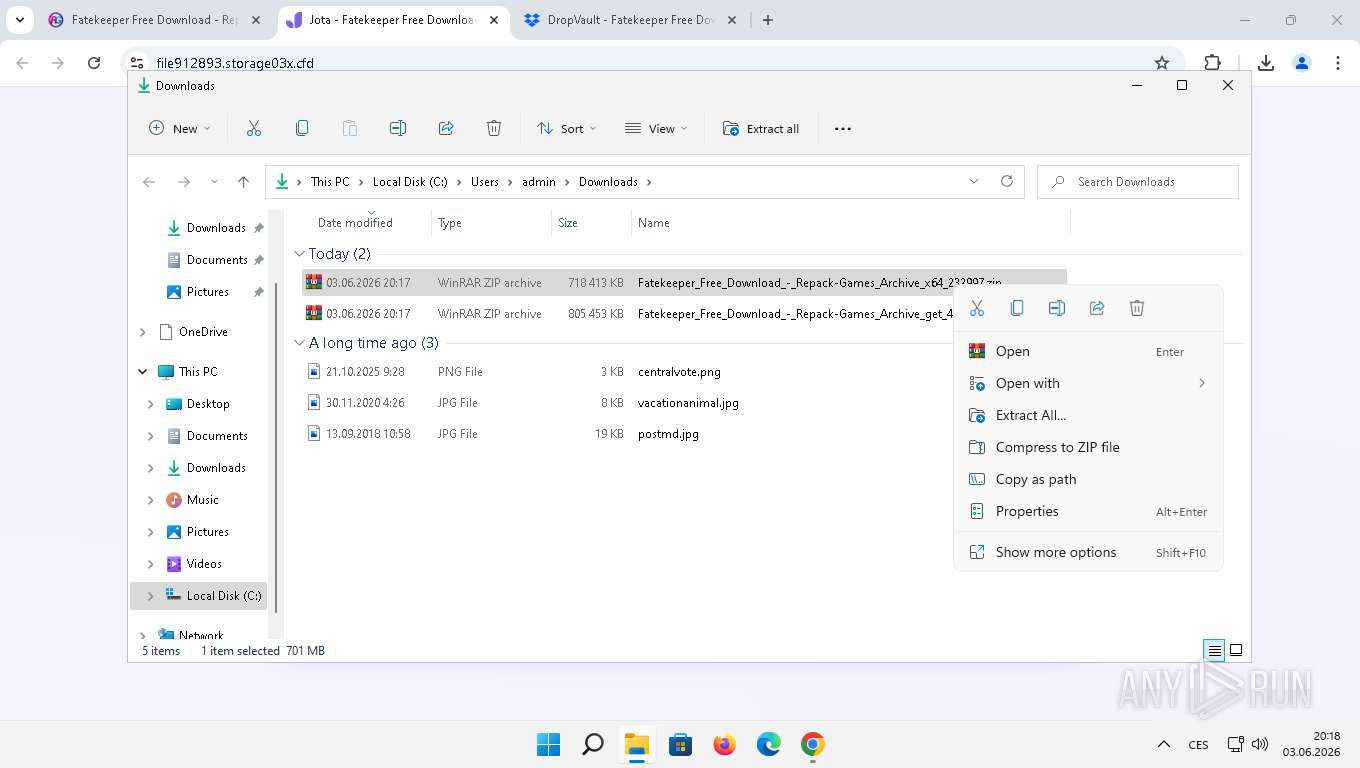Select Properties in context menu

pyautogui.click(x=1088, y=511)
